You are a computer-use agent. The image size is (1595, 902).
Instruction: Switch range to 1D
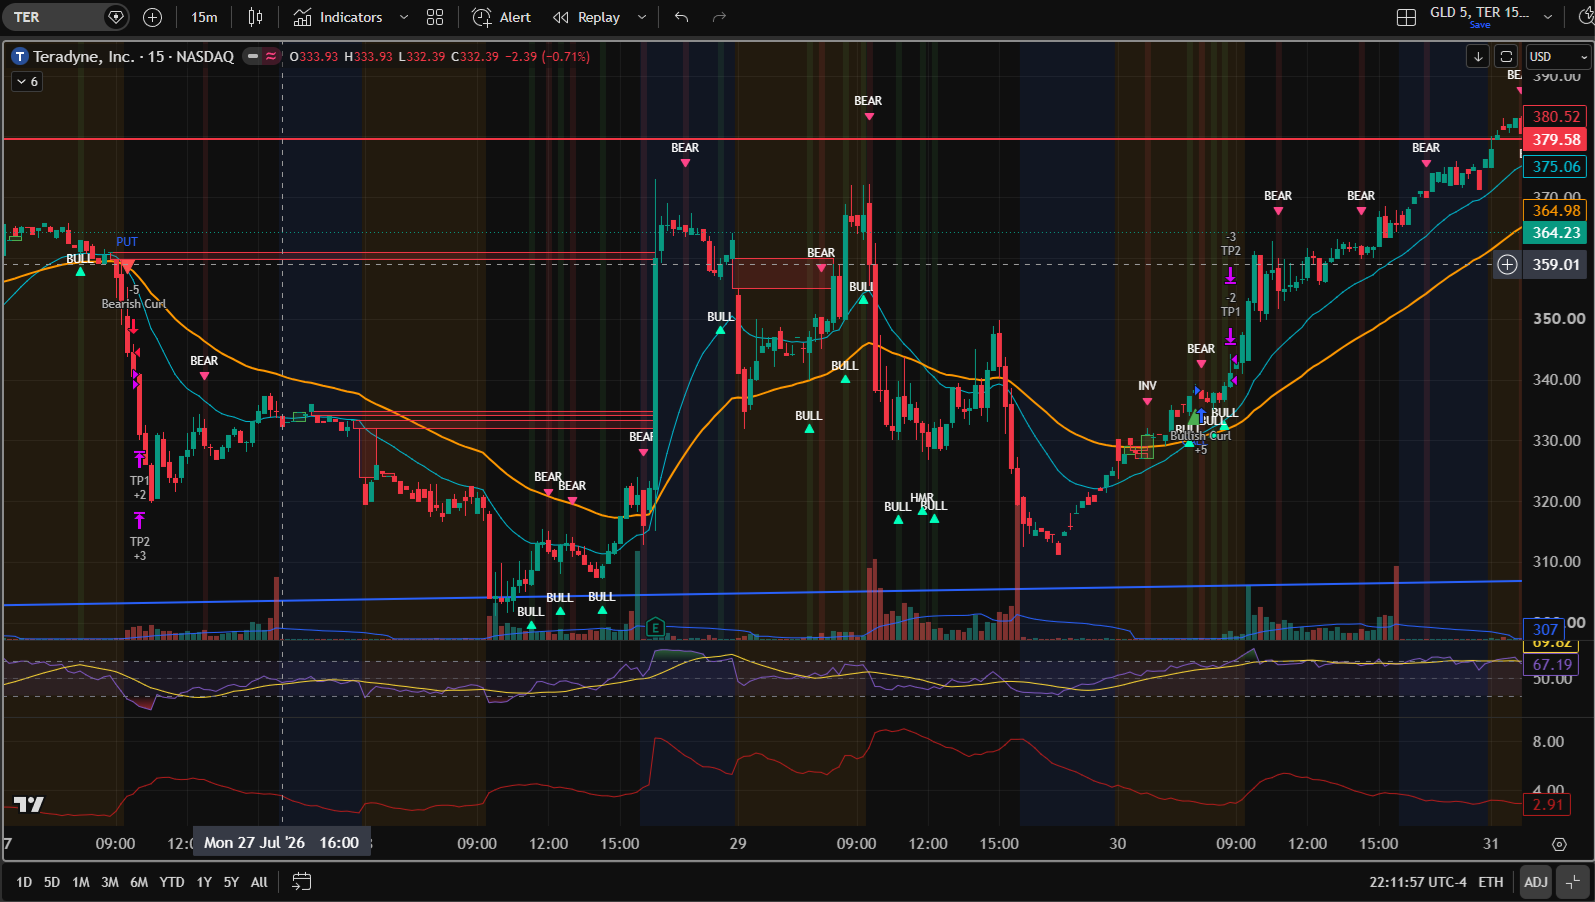point(24,882)
